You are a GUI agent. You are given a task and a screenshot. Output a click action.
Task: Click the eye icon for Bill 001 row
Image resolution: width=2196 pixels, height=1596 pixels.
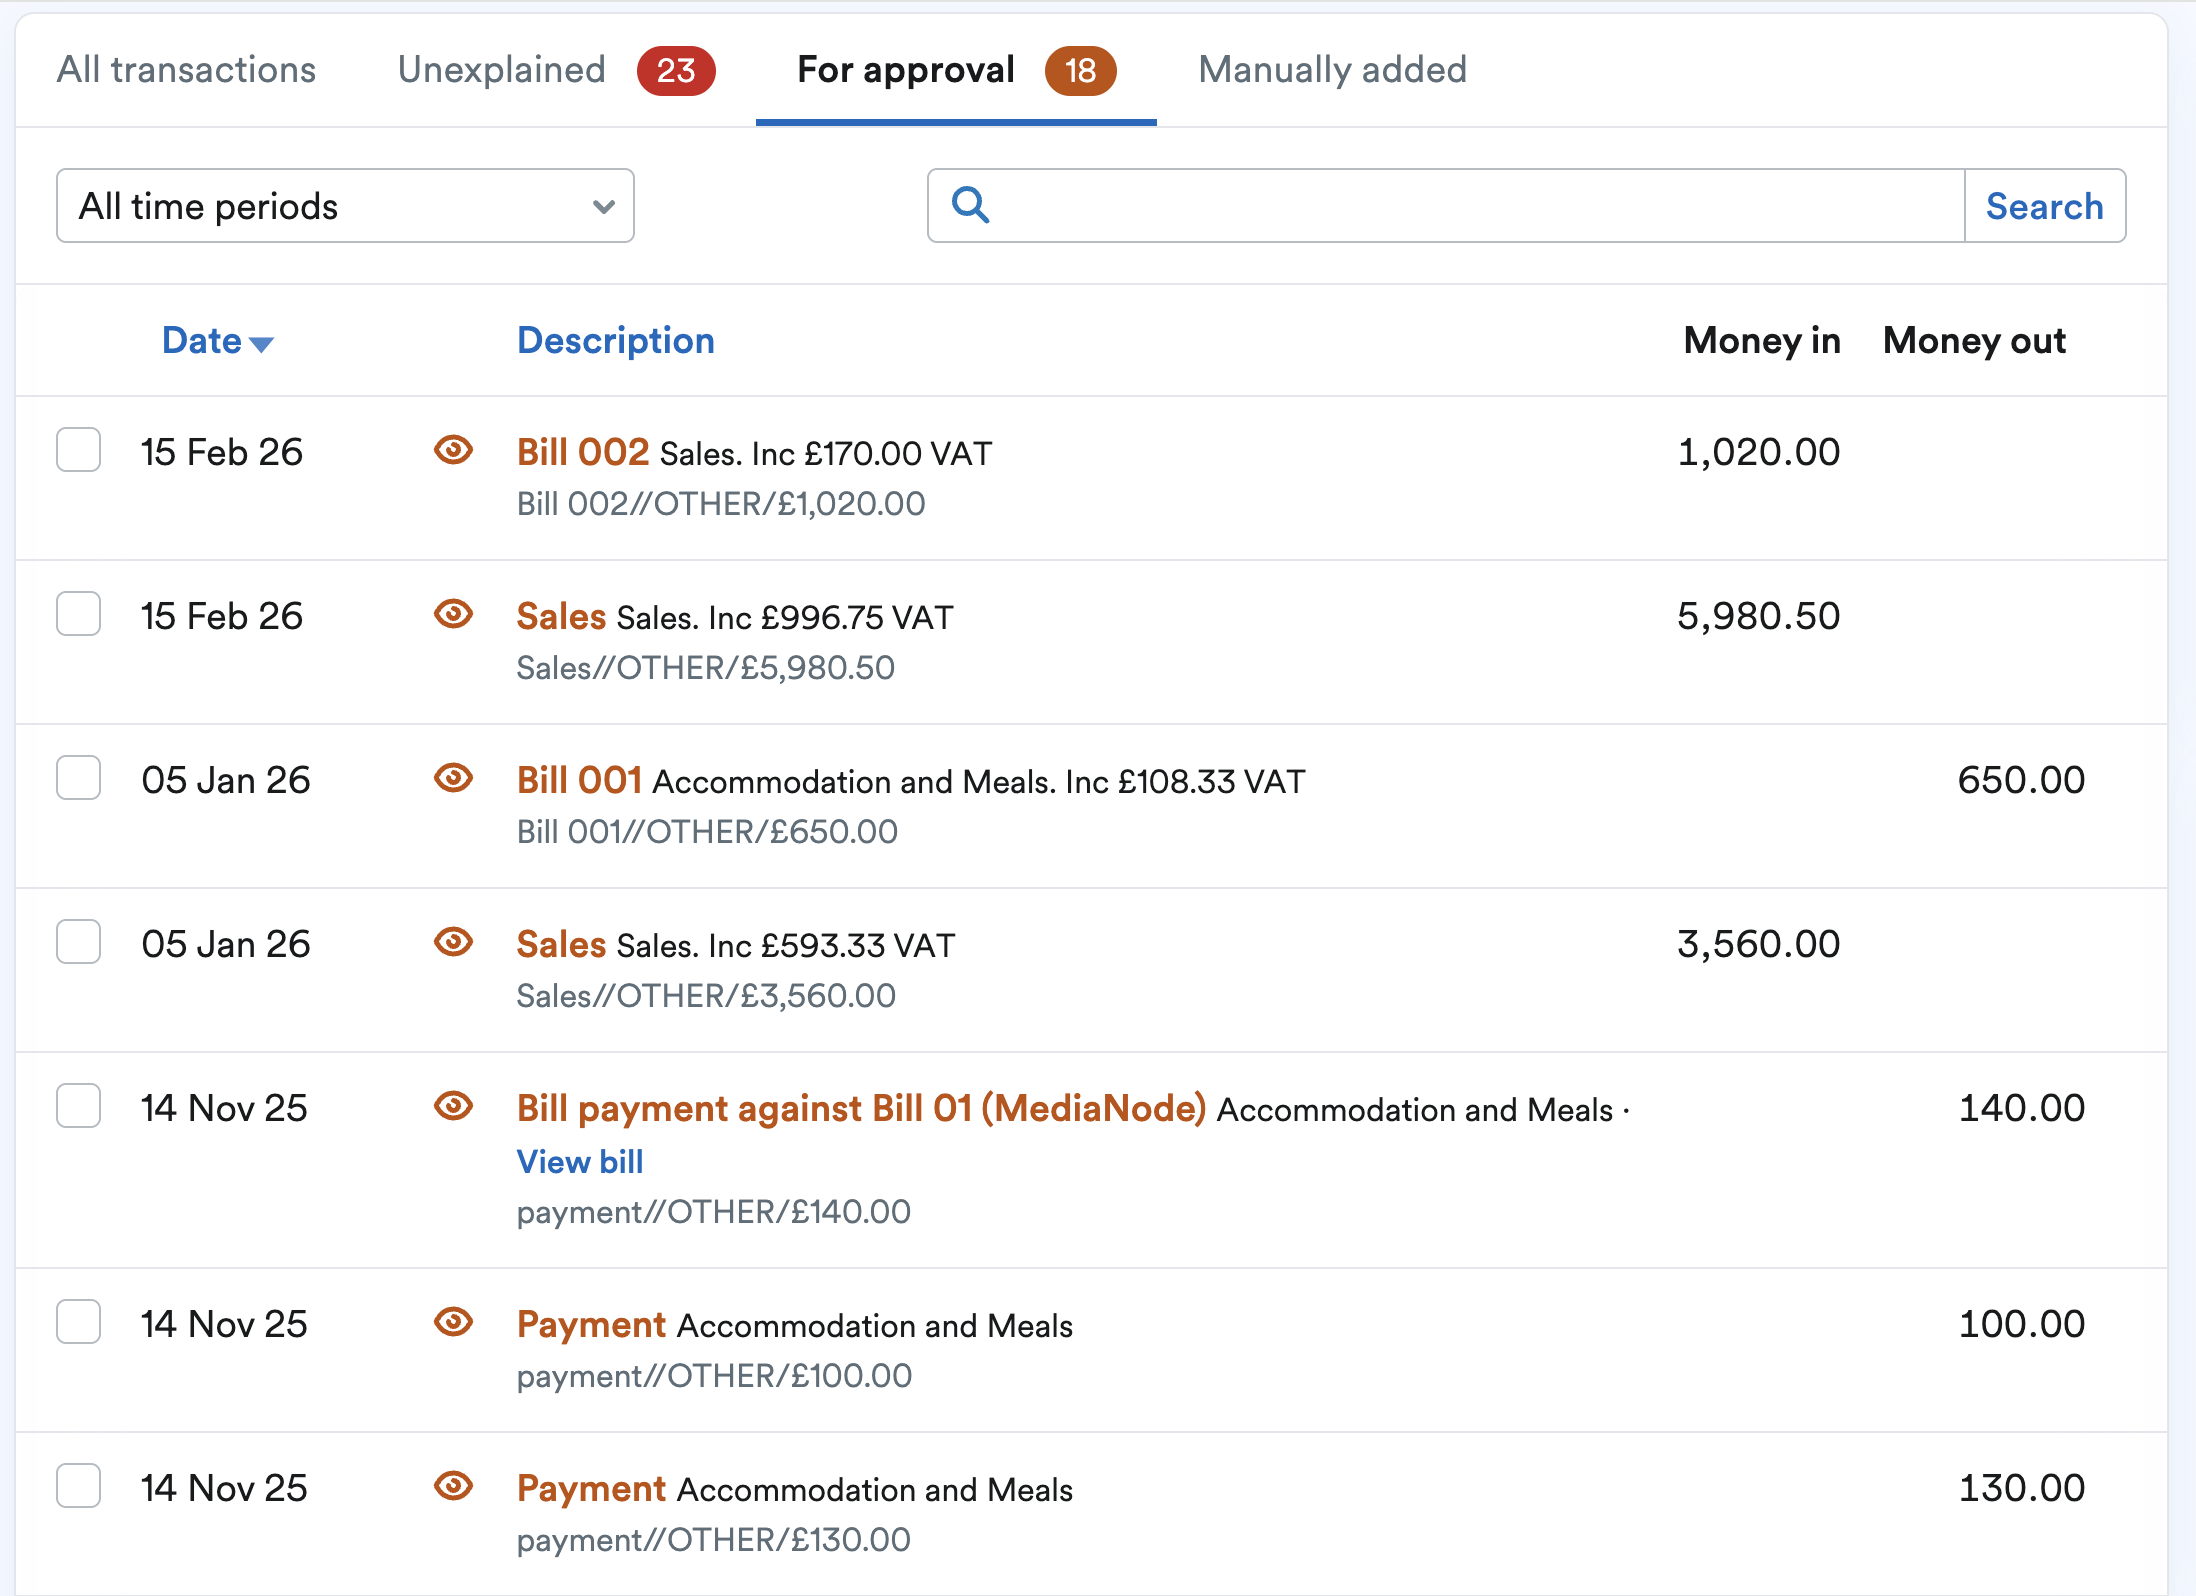pos(453,779)
